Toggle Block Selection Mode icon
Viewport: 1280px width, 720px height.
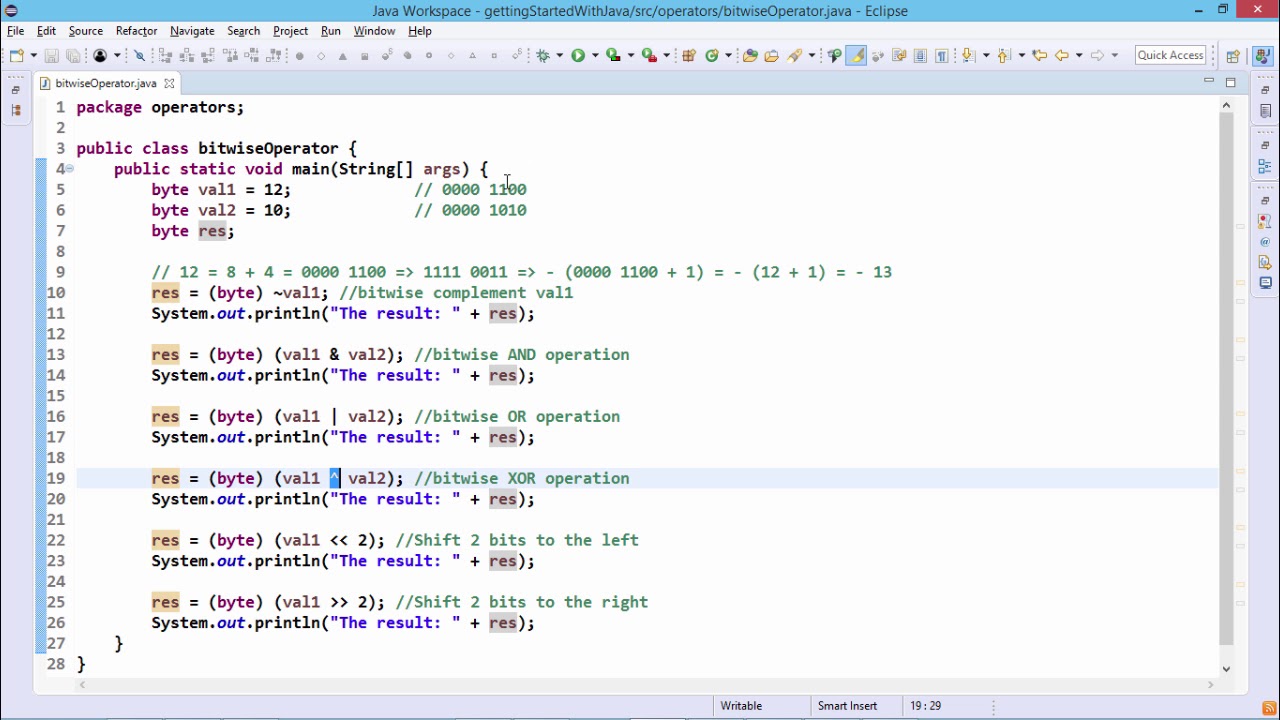tap(920, 55)
